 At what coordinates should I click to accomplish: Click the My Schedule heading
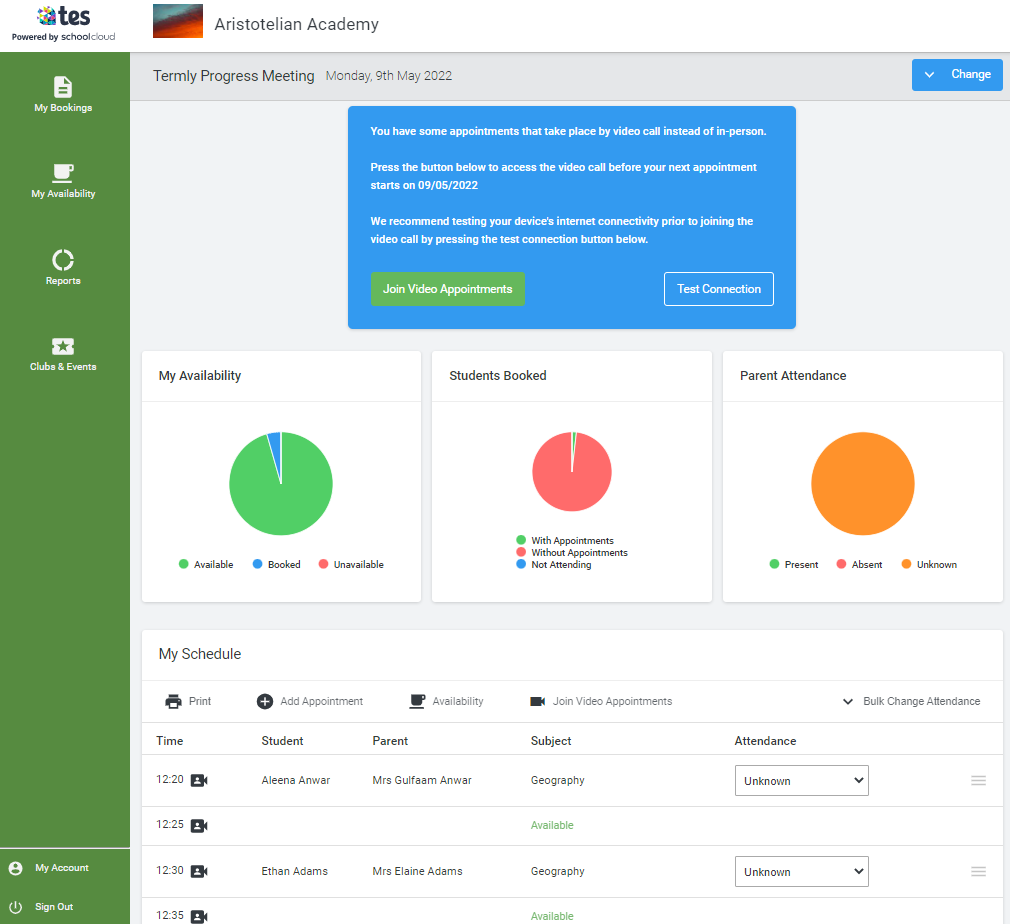point(200,654)
